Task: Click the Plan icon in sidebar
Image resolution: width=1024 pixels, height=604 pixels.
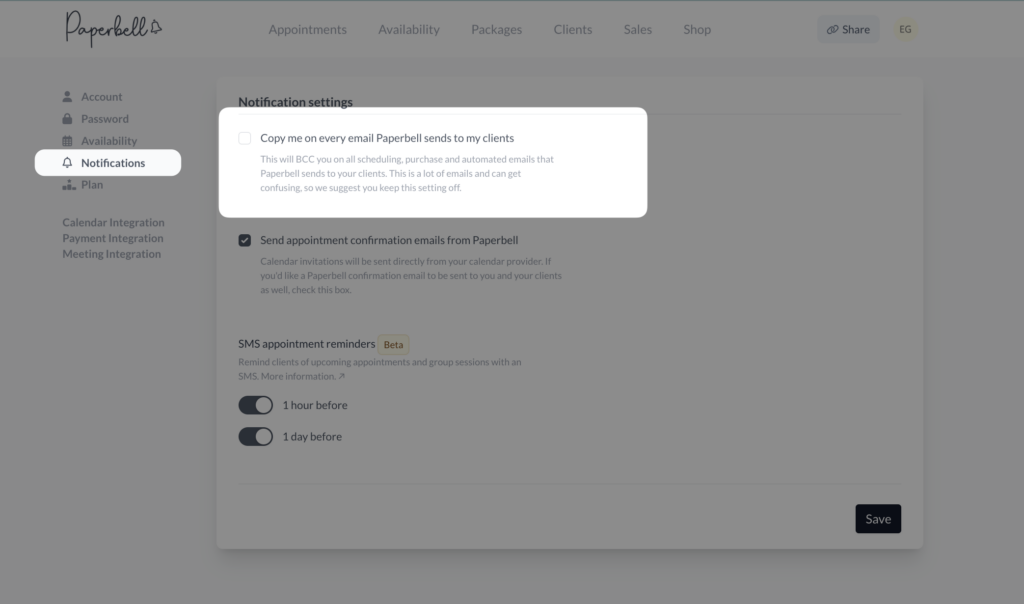Action: pyautogui.click(x=68, y=185)
